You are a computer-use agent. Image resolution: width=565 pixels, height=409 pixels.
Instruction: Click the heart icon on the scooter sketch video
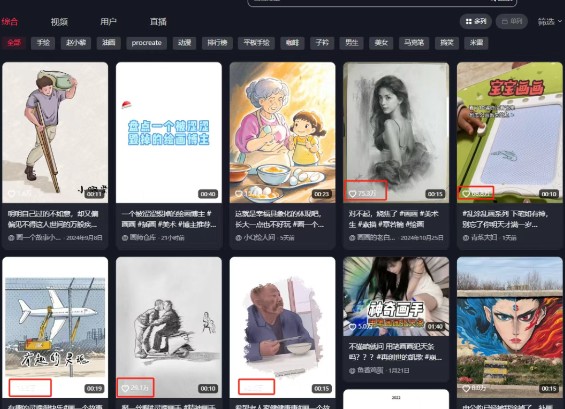click(125, 388)
